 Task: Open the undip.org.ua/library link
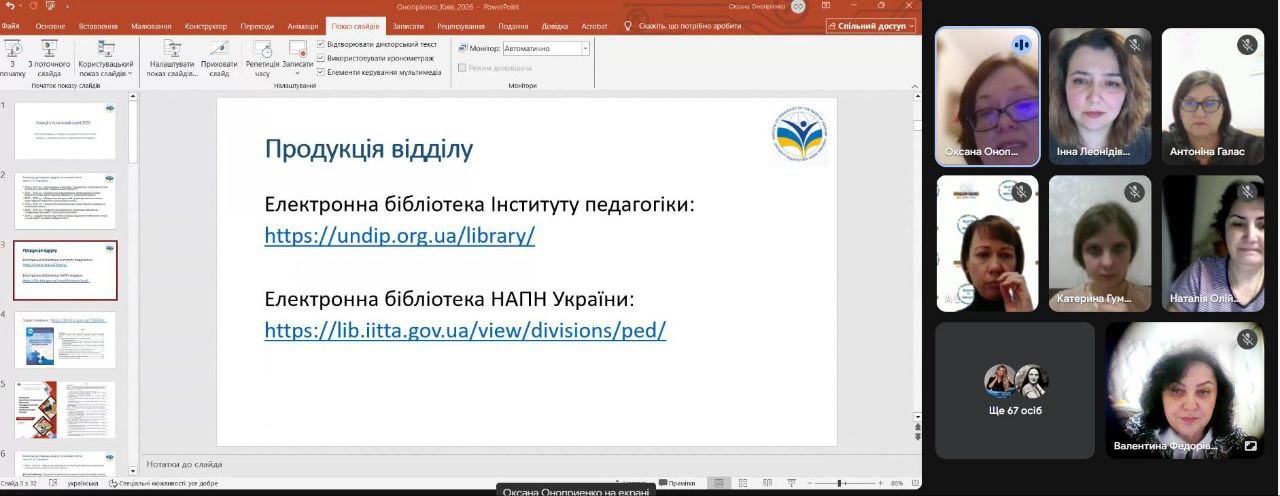[400, 236]
